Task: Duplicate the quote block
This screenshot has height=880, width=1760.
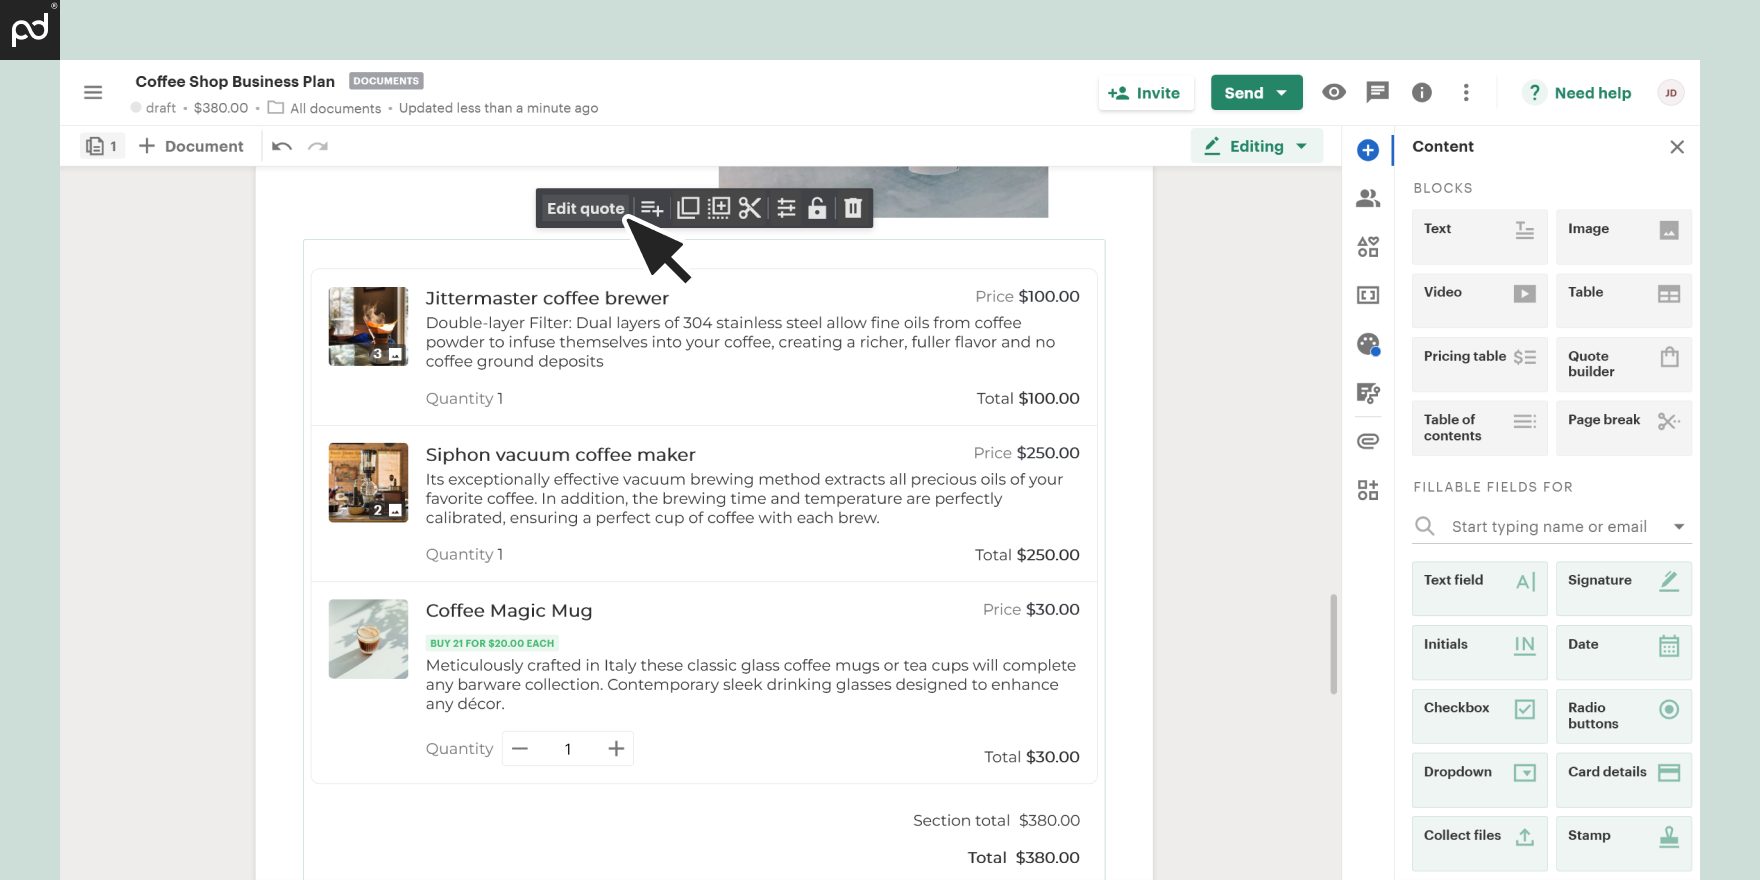Action: pos(688,208)
